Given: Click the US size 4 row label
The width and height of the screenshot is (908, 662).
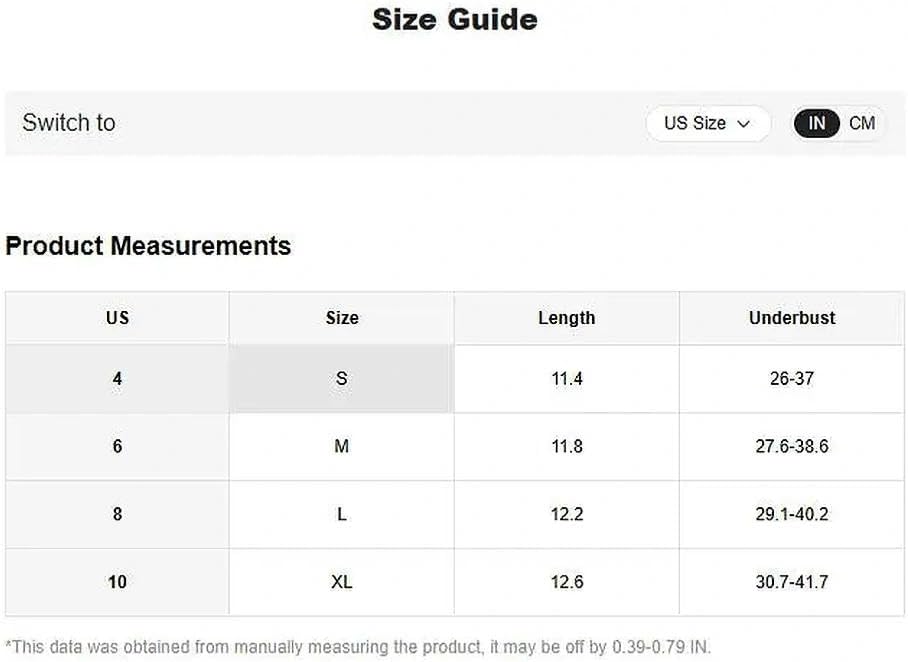Looking at the screenshot, I should [x=118, y=379].
